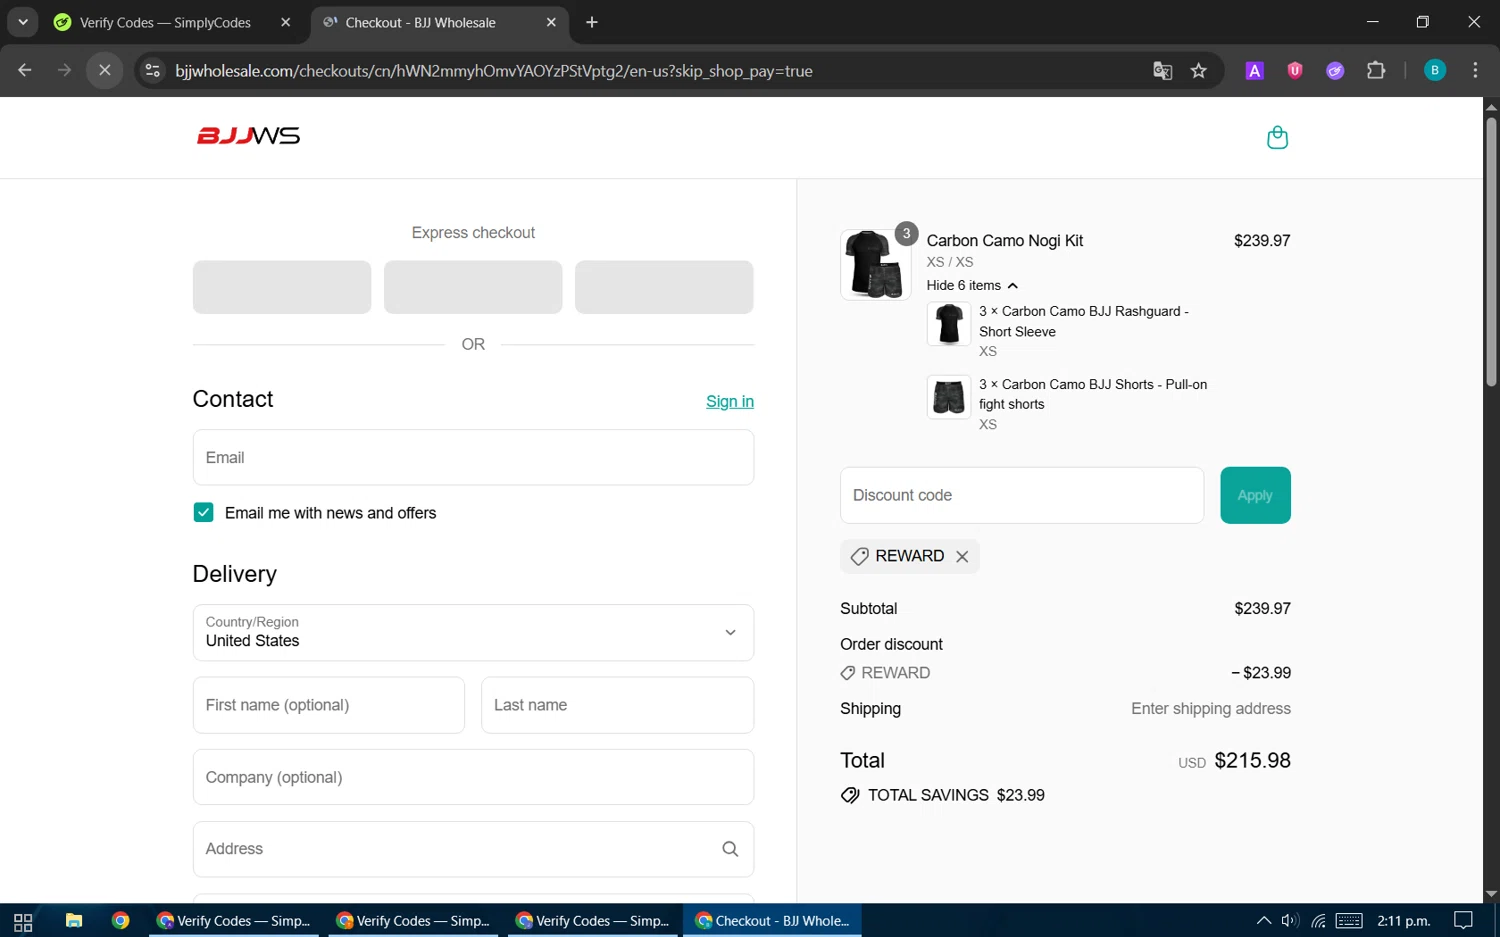
Task: Click the BJJ Shorts product thumbnail
Action: 949,397
